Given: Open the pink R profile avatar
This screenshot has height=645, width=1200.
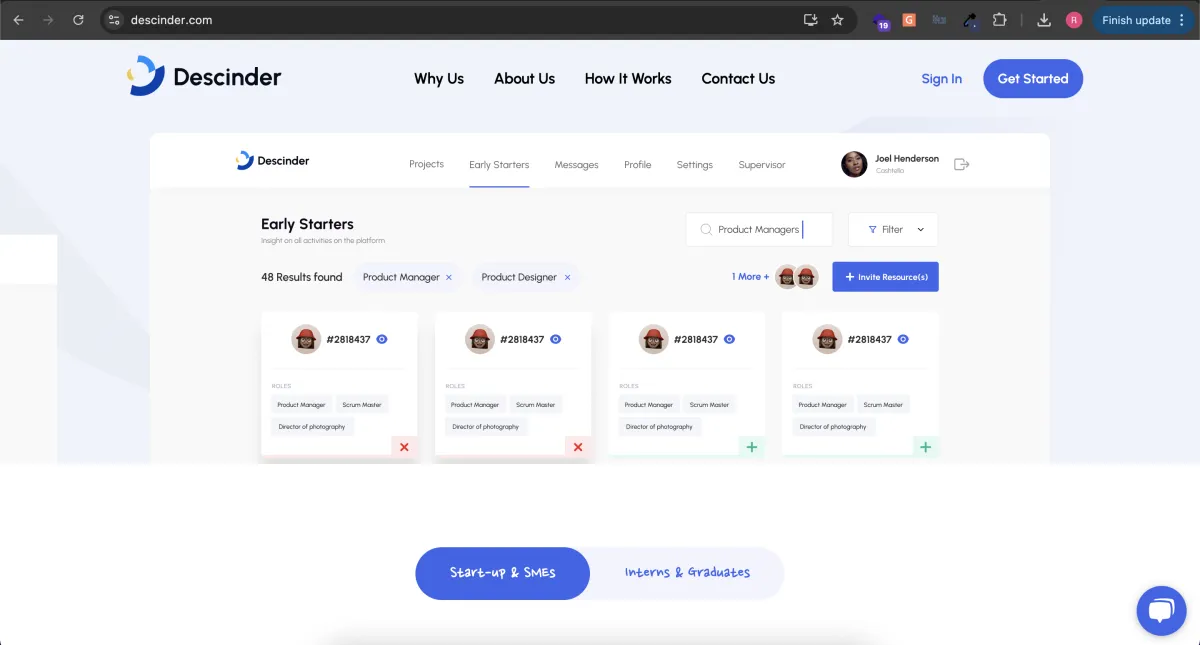Looking at the screenshot, I should tap(1074, 20).
